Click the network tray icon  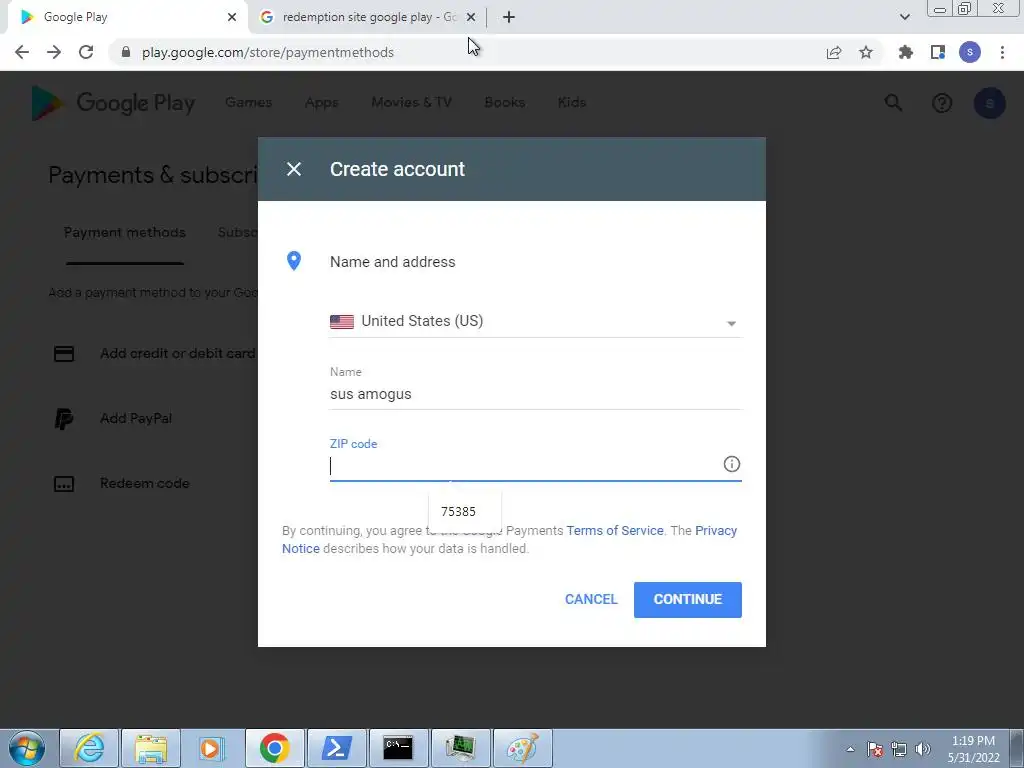click(899, 749)
